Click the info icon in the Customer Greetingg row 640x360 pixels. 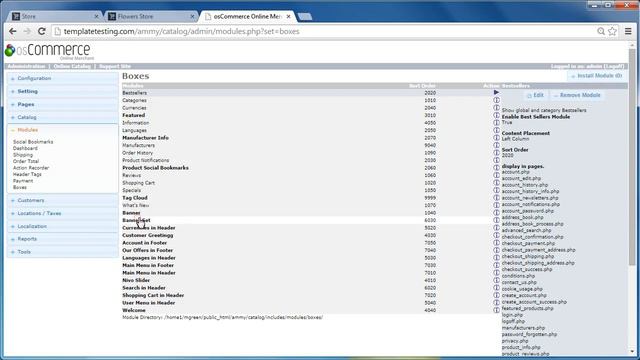(496, 235)
